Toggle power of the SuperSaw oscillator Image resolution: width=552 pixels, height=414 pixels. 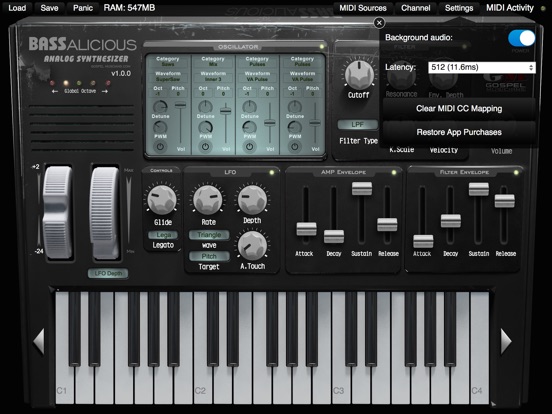(160, 147)
